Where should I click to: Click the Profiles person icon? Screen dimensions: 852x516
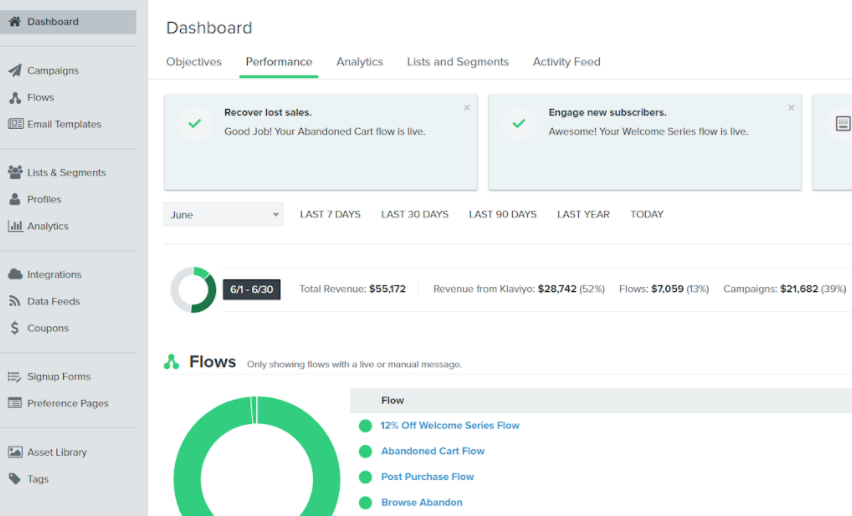15,199
